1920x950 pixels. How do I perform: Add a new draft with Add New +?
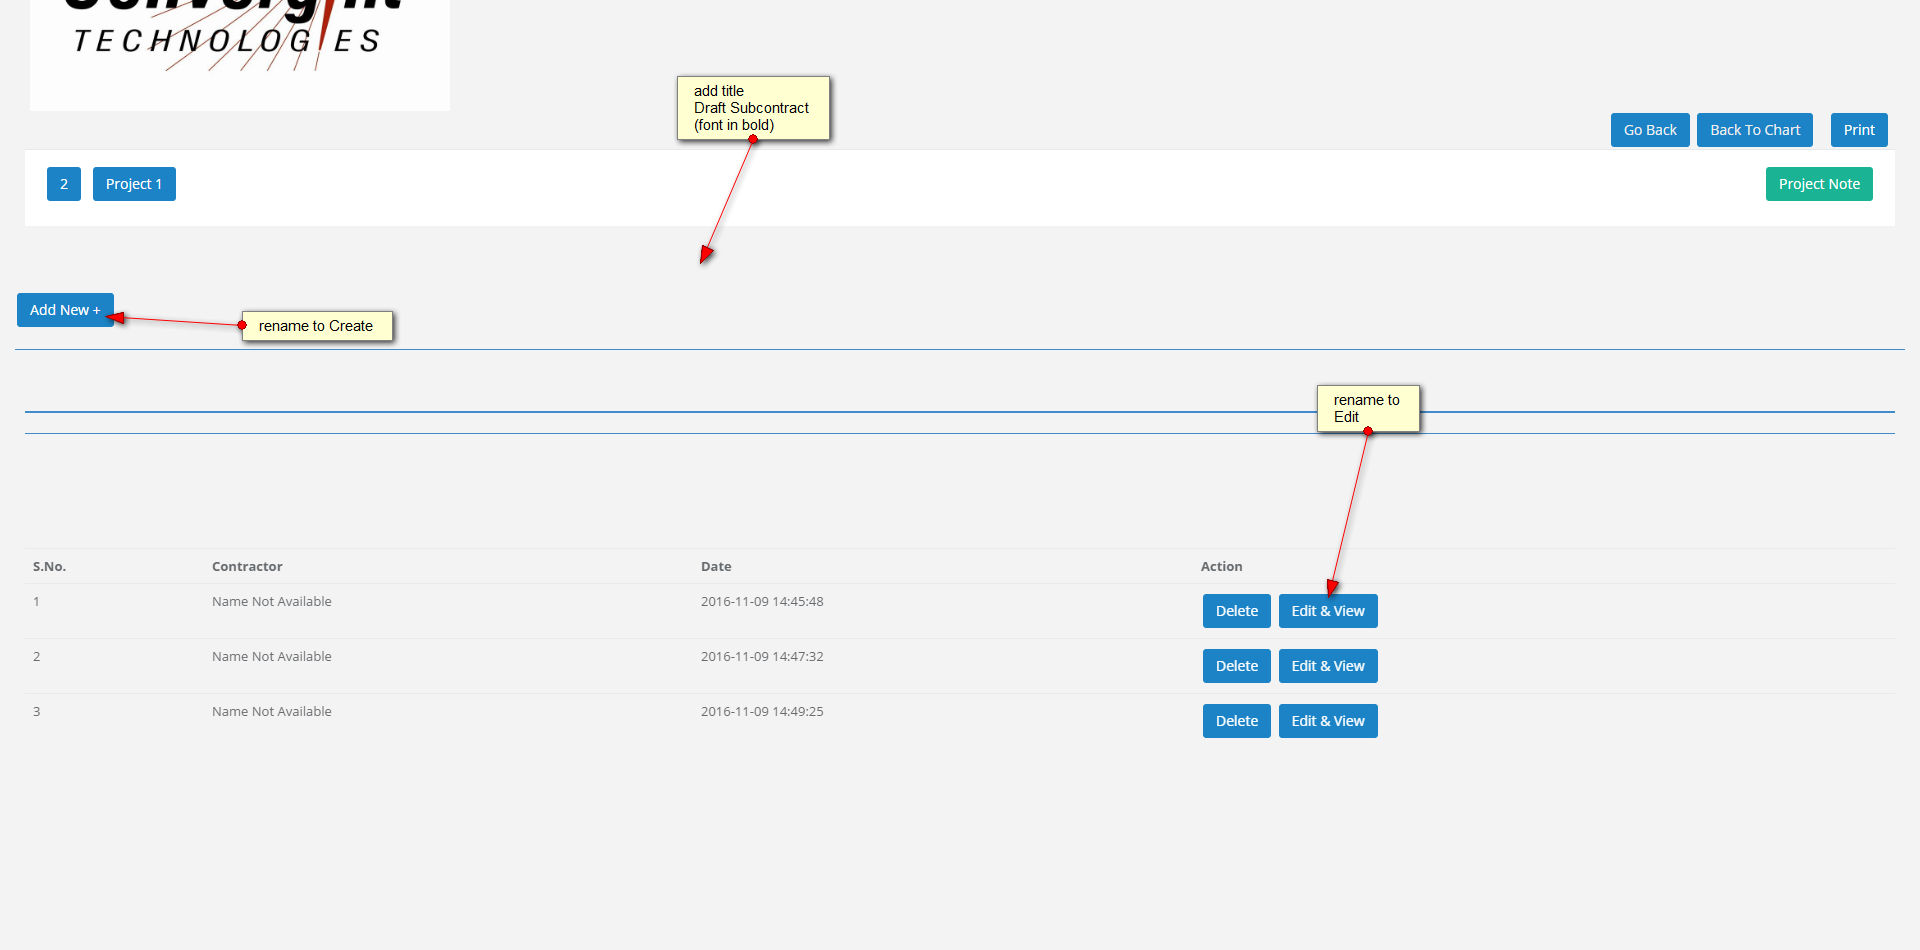[x=65, y=310]
